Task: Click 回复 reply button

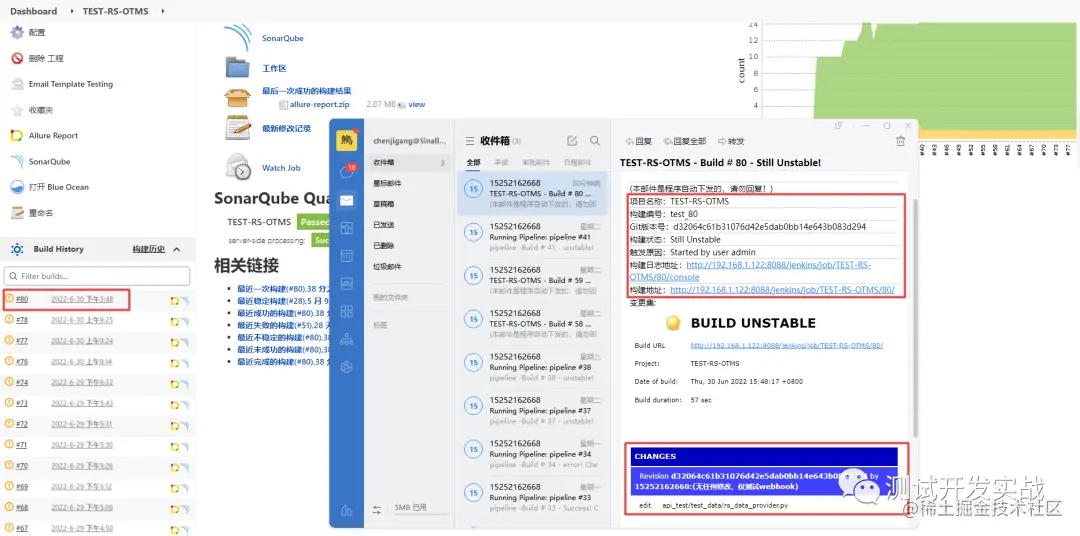Action: click(638, 141)
